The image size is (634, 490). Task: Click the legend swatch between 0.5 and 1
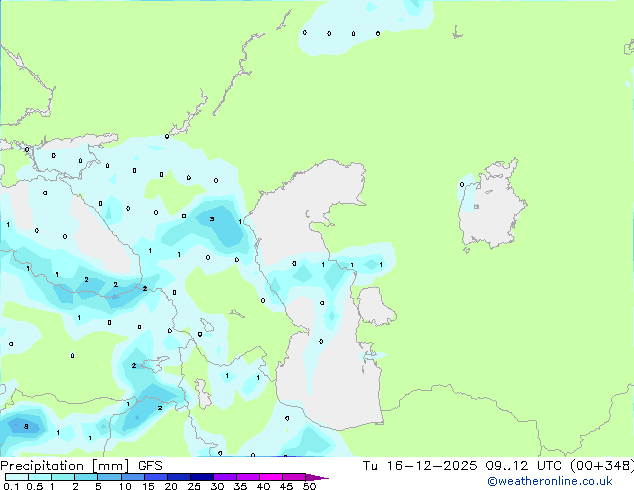point(40,477)
